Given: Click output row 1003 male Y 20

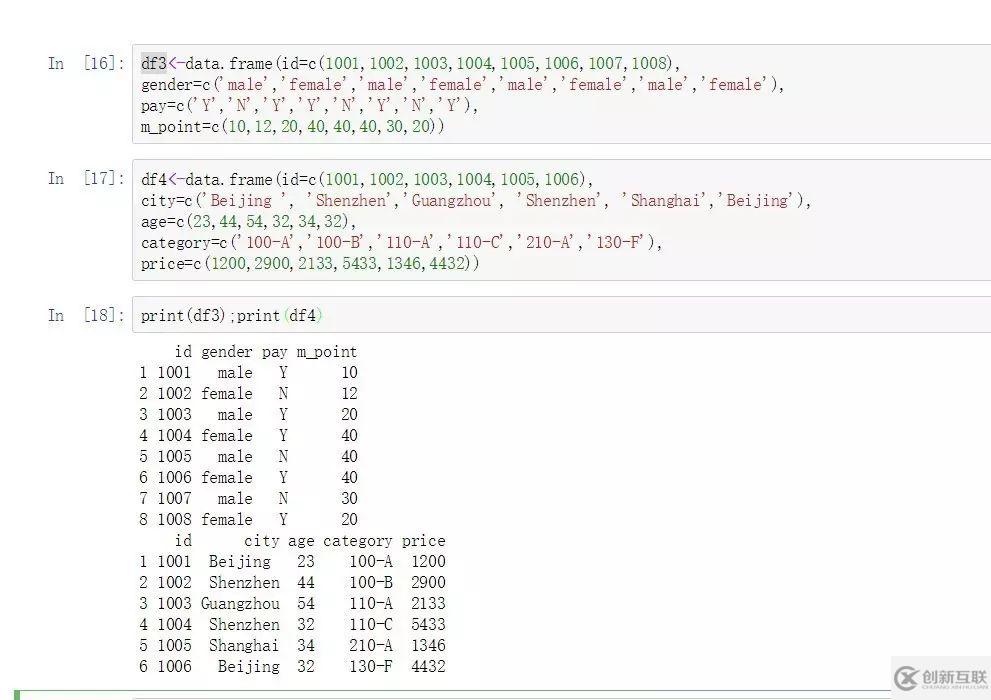Looking at the screenshot, I should point(248,414).
